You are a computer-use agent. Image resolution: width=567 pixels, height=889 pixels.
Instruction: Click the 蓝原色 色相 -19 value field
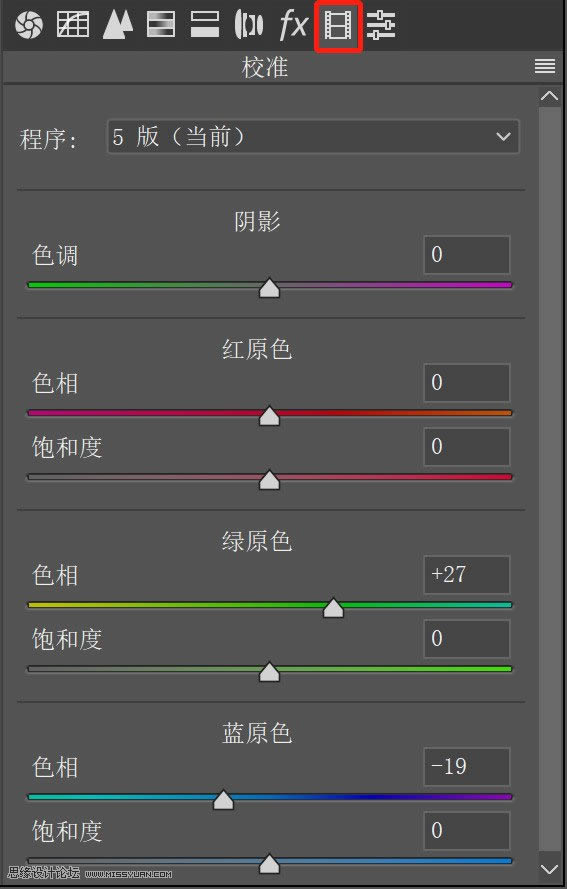point(467,767)
